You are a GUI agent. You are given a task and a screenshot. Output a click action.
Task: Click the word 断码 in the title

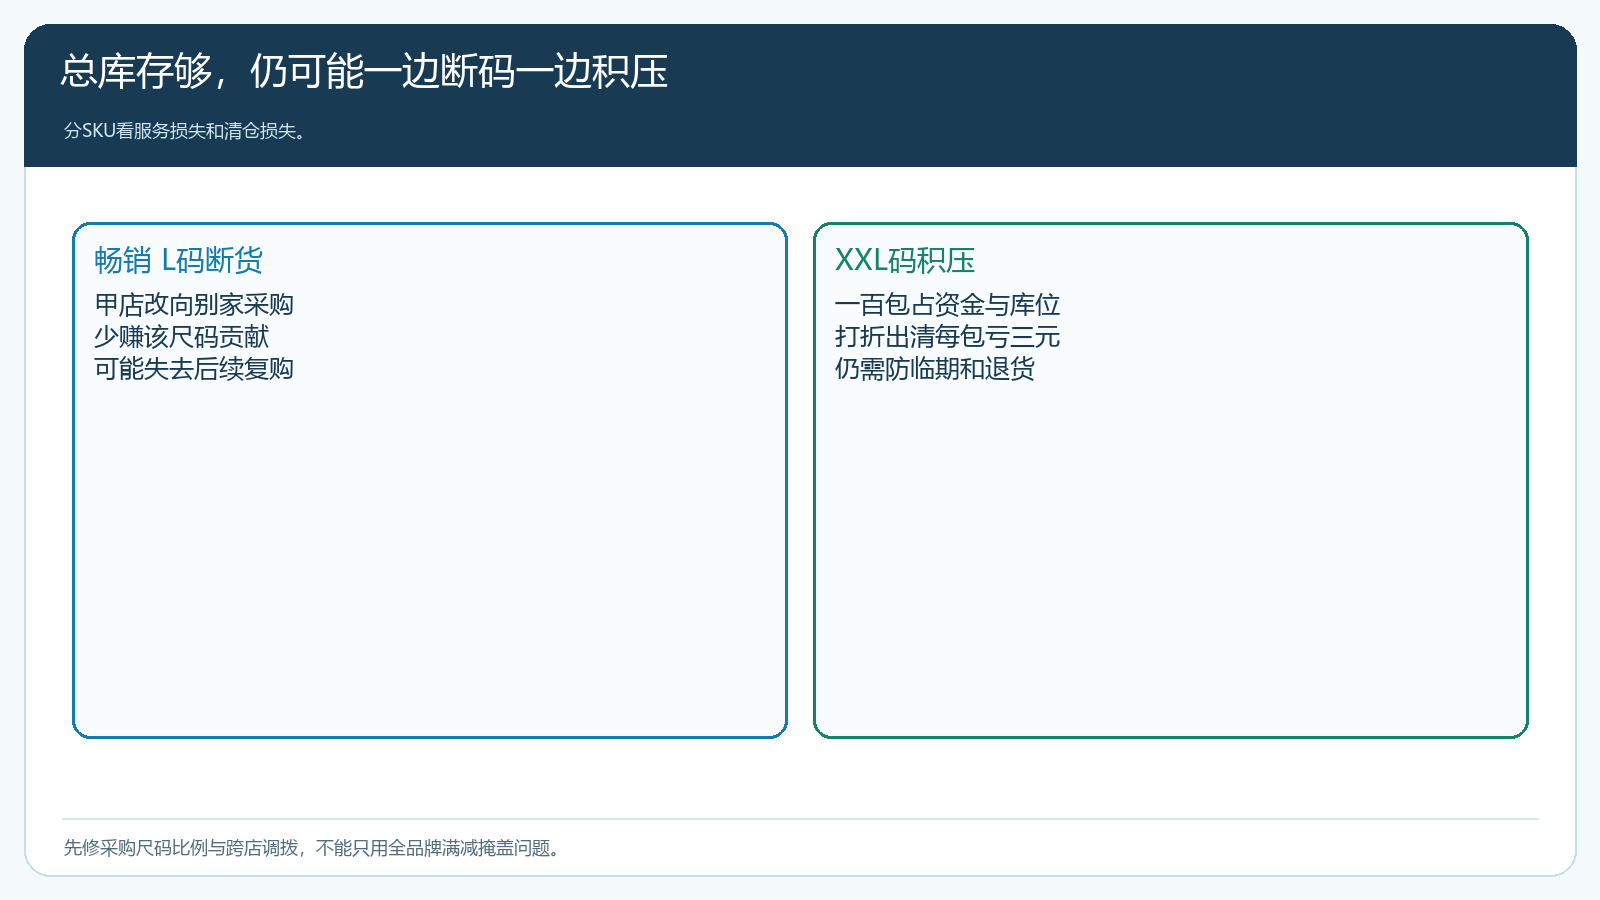tap(478, 72)
